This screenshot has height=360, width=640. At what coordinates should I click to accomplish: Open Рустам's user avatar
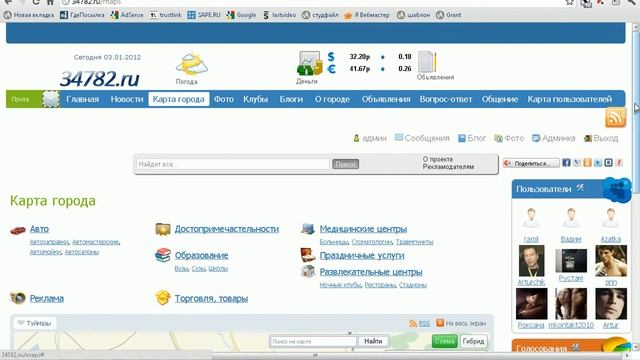point(571,261)
